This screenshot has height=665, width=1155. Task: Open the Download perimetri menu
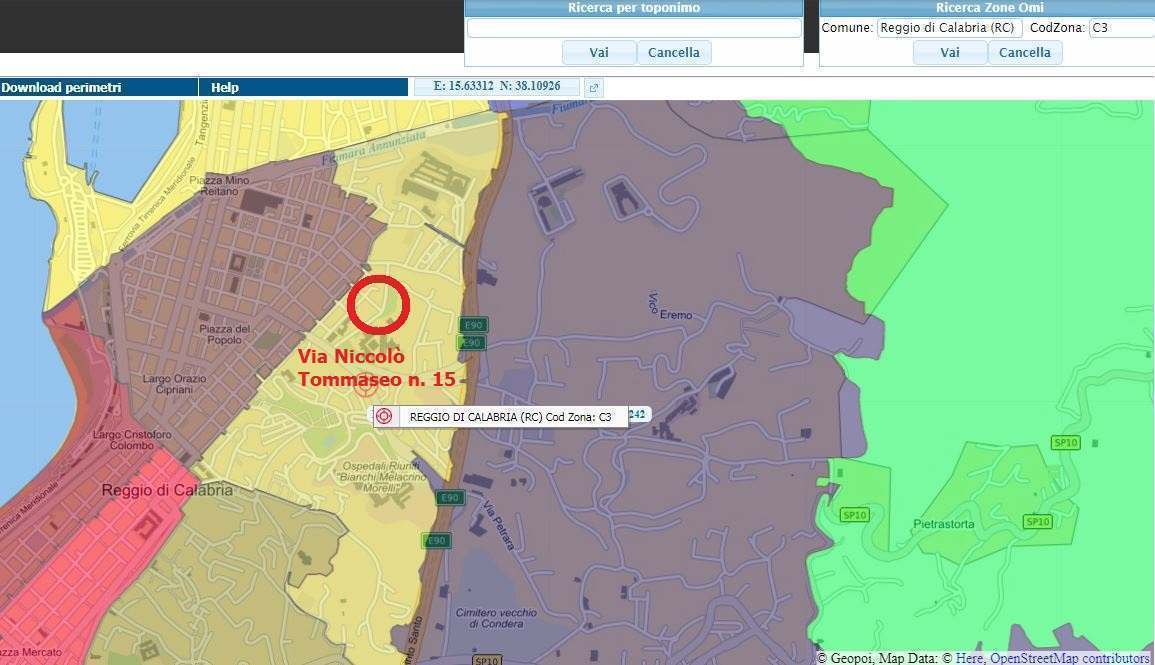click(62, 88)
